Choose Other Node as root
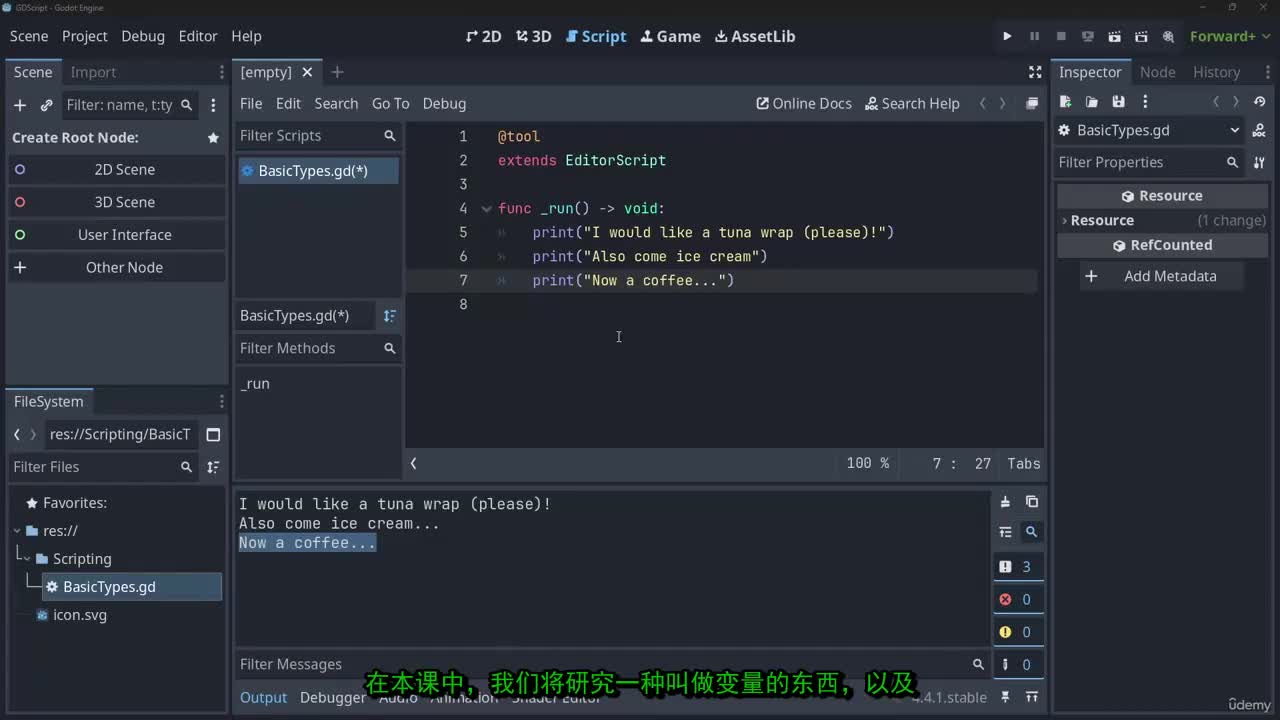This screenshot has height=720, width=1280. 117,267
